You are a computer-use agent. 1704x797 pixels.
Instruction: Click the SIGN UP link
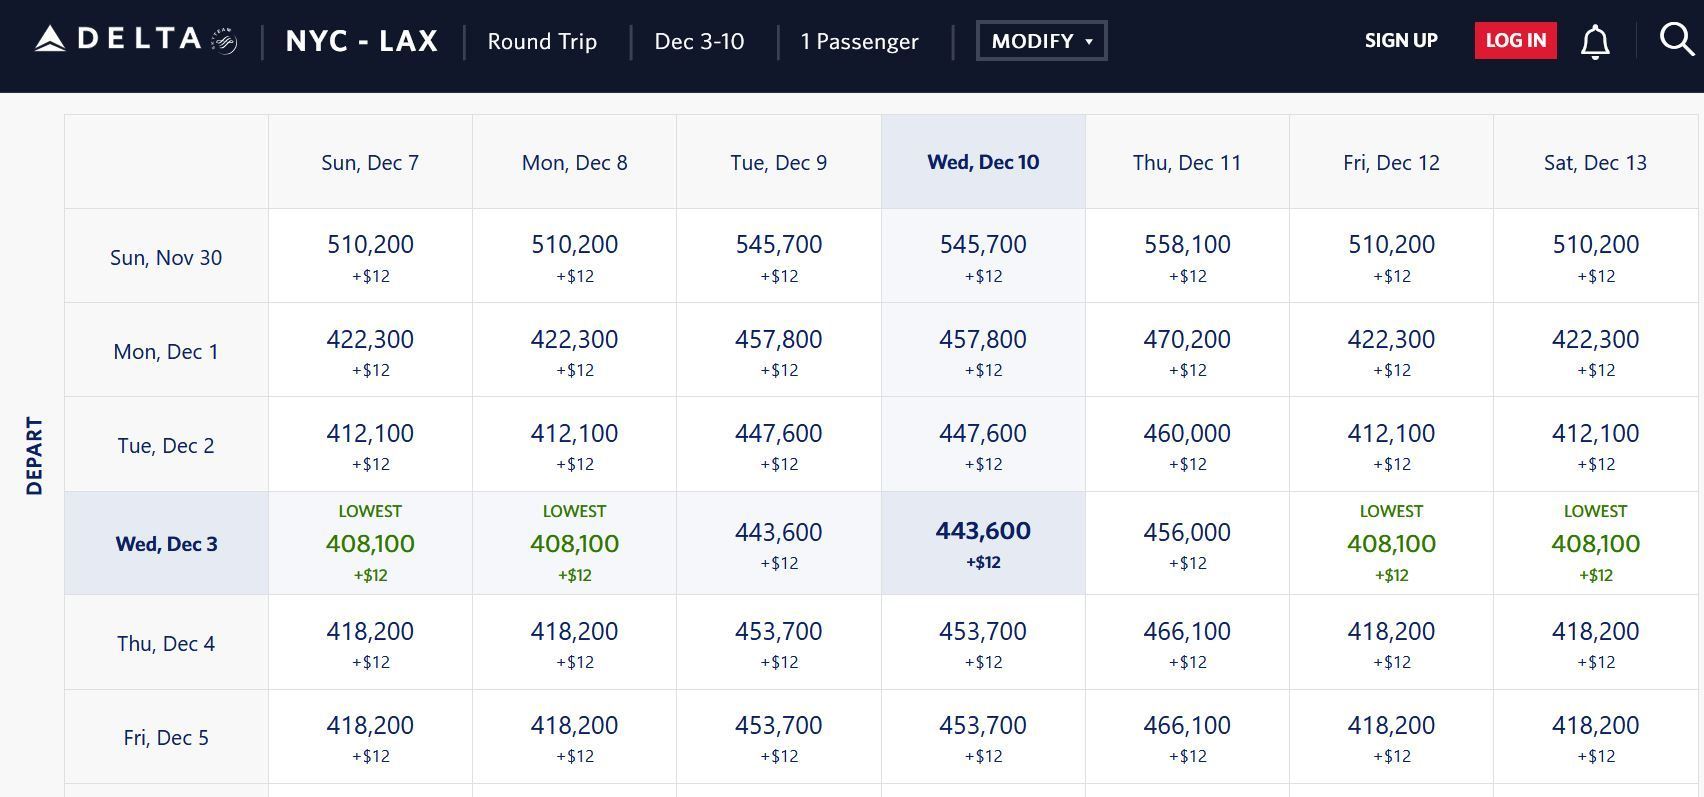tap(1400, 41)
